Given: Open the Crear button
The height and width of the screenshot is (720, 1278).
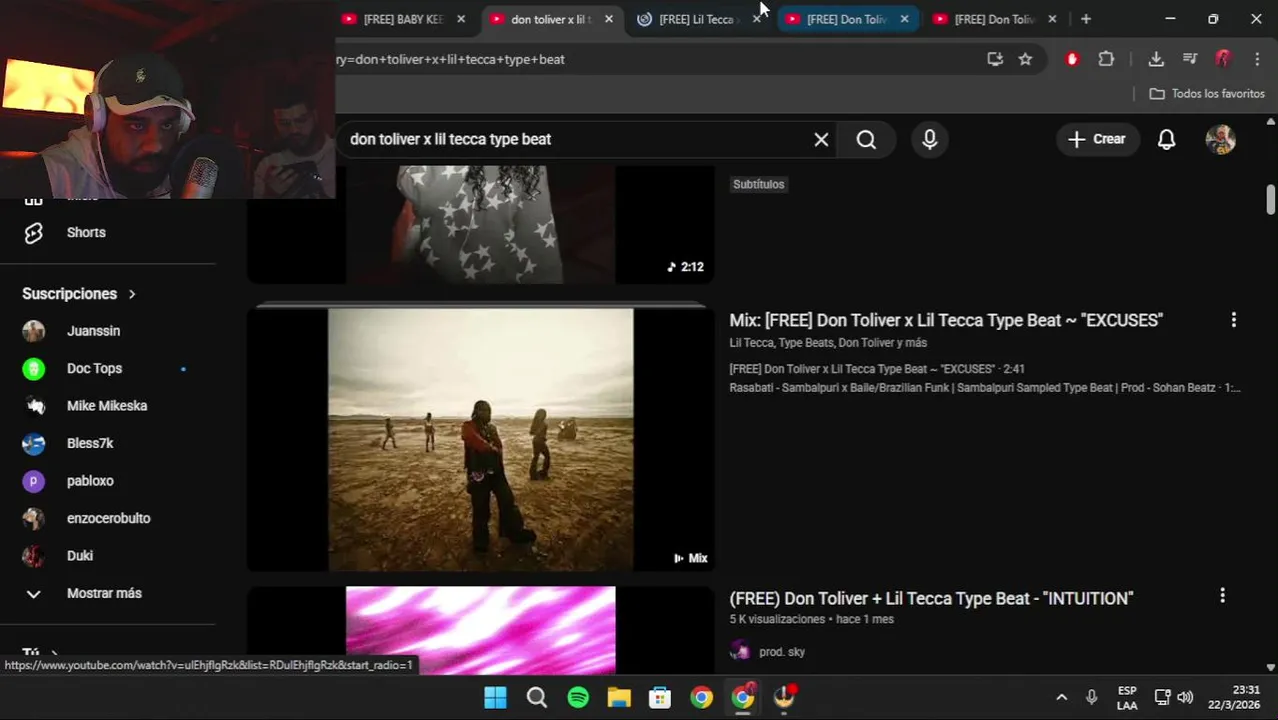Looking at the screenshot, I should pos(1097,139).
